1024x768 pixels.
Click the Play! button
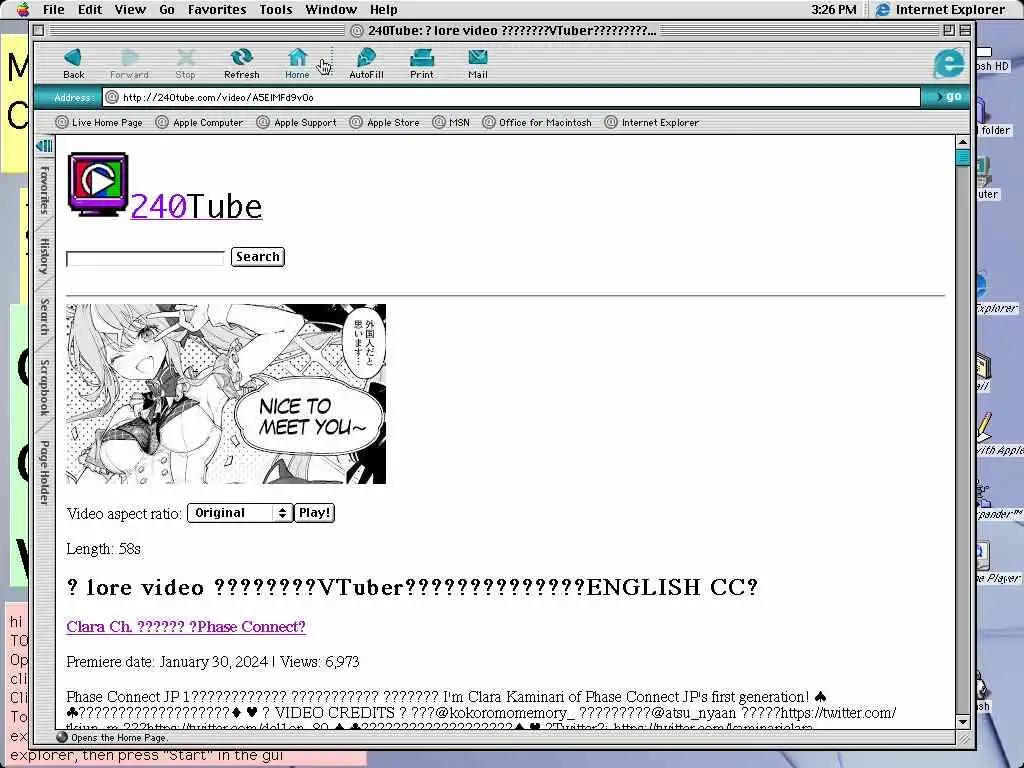pyautogui.click(x=314, y=513)
